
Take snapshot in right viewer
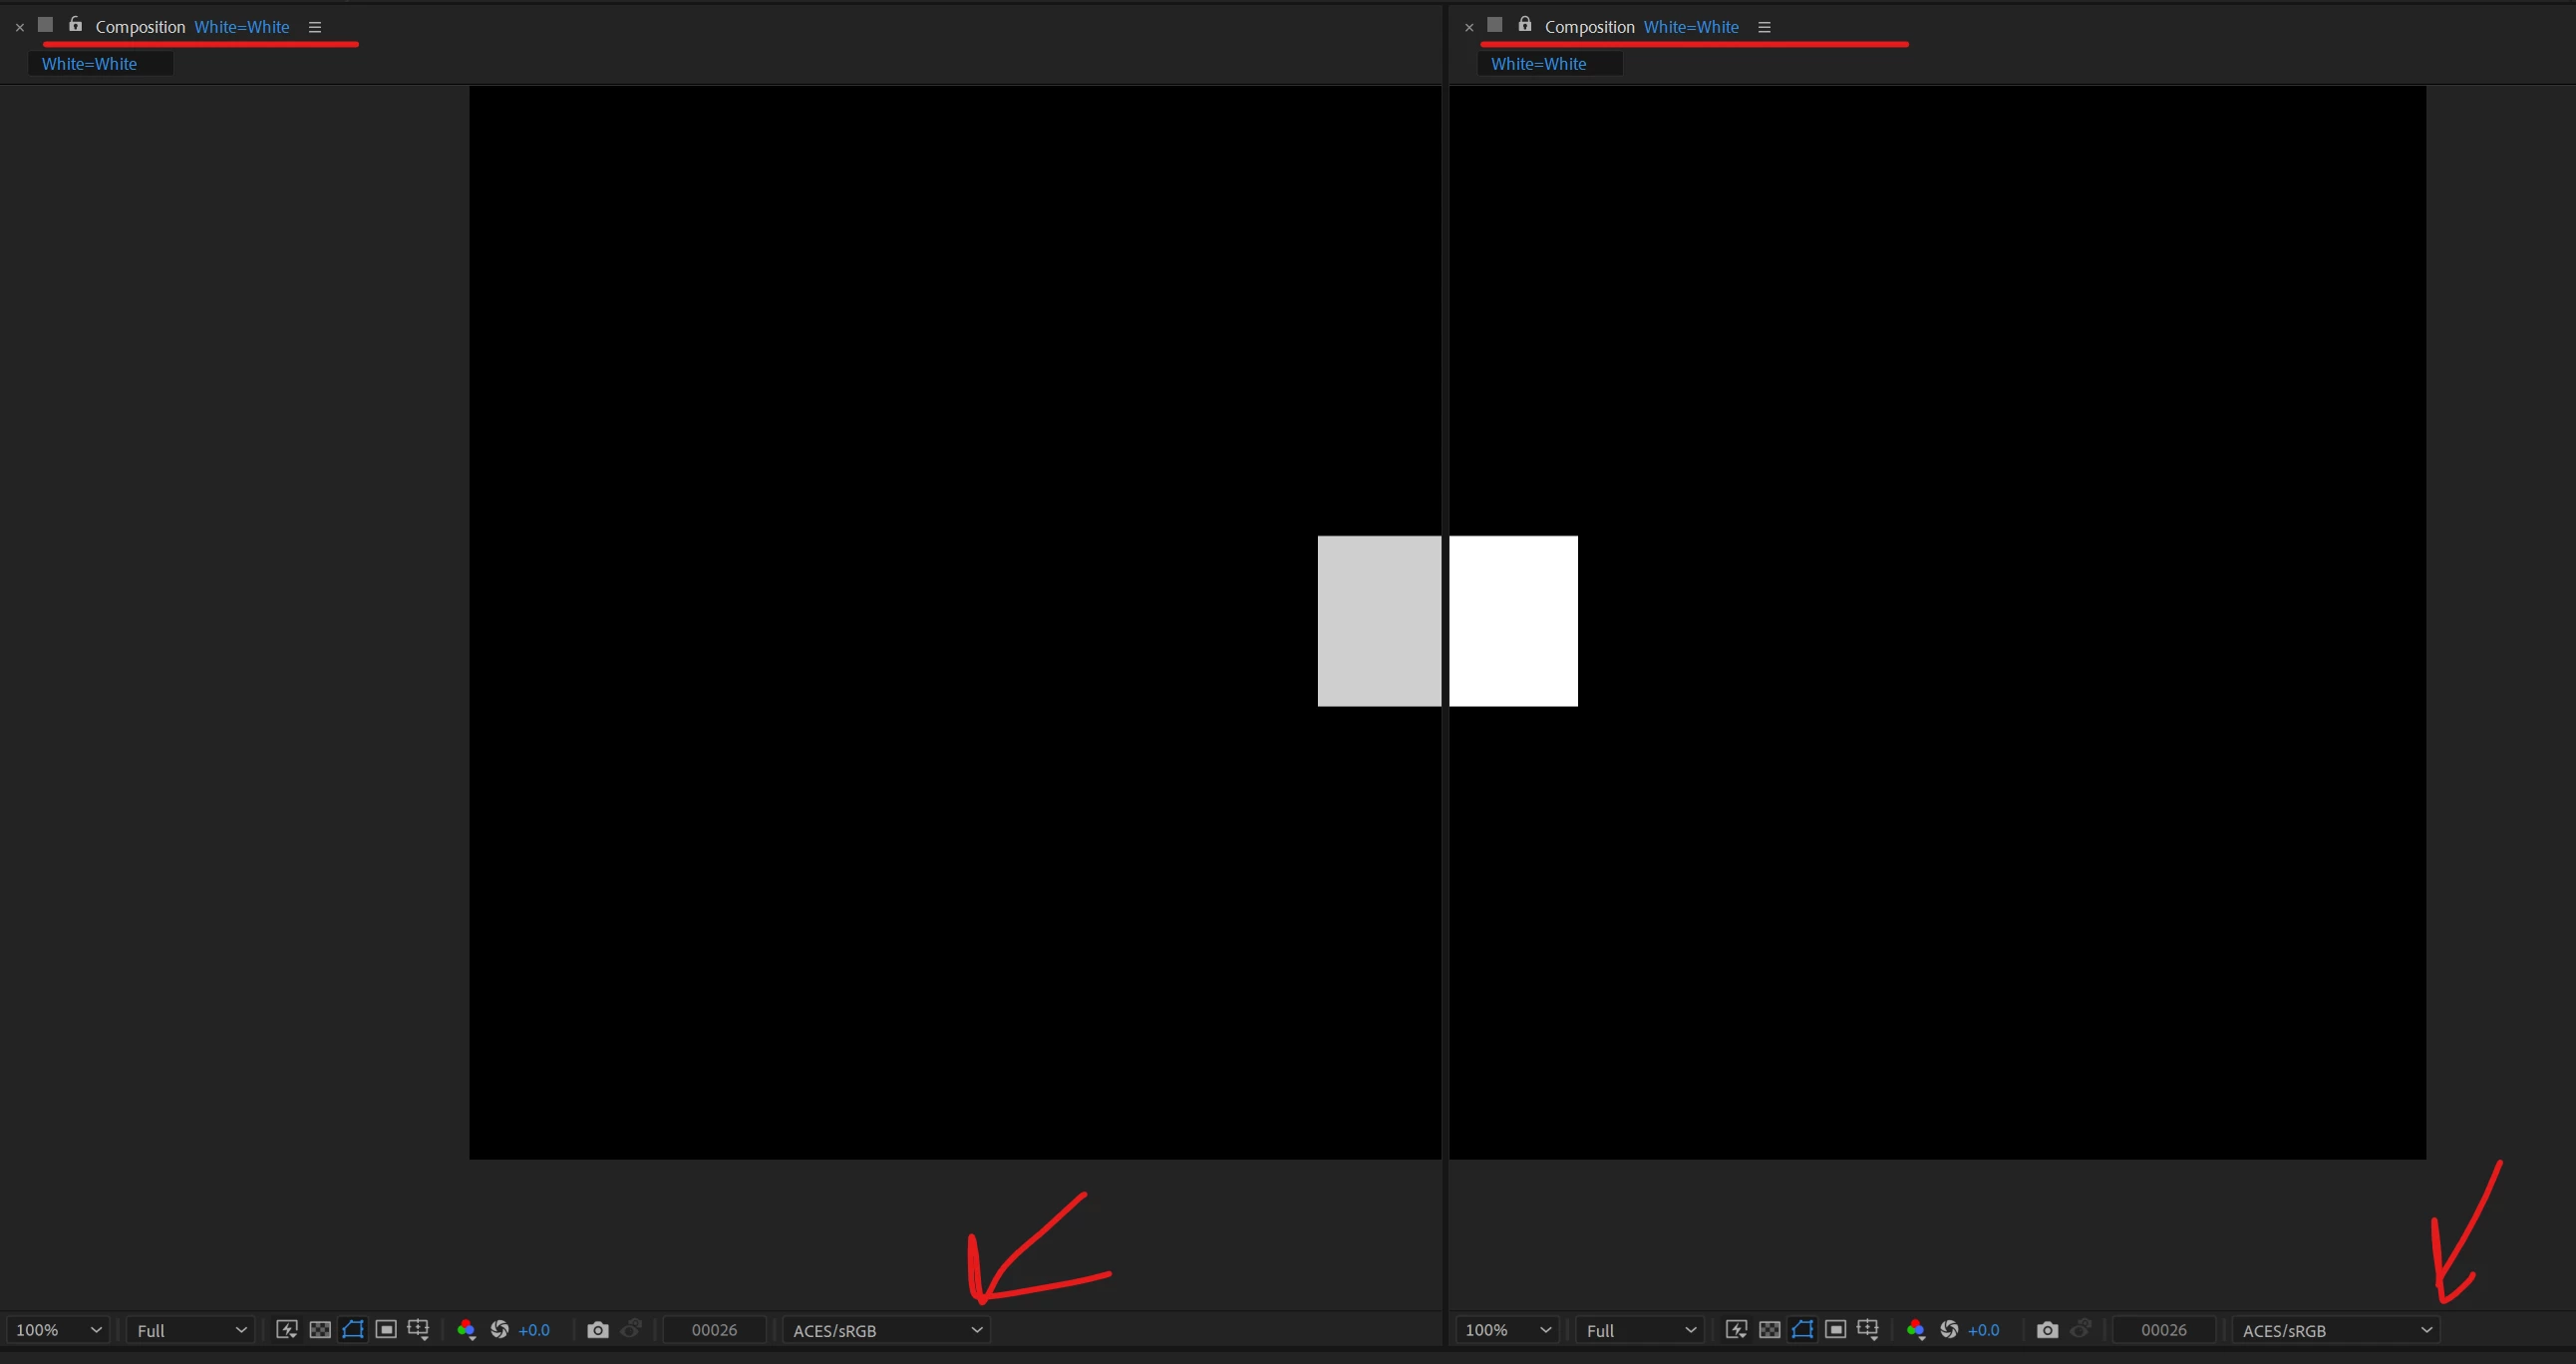[2047, 1330]
